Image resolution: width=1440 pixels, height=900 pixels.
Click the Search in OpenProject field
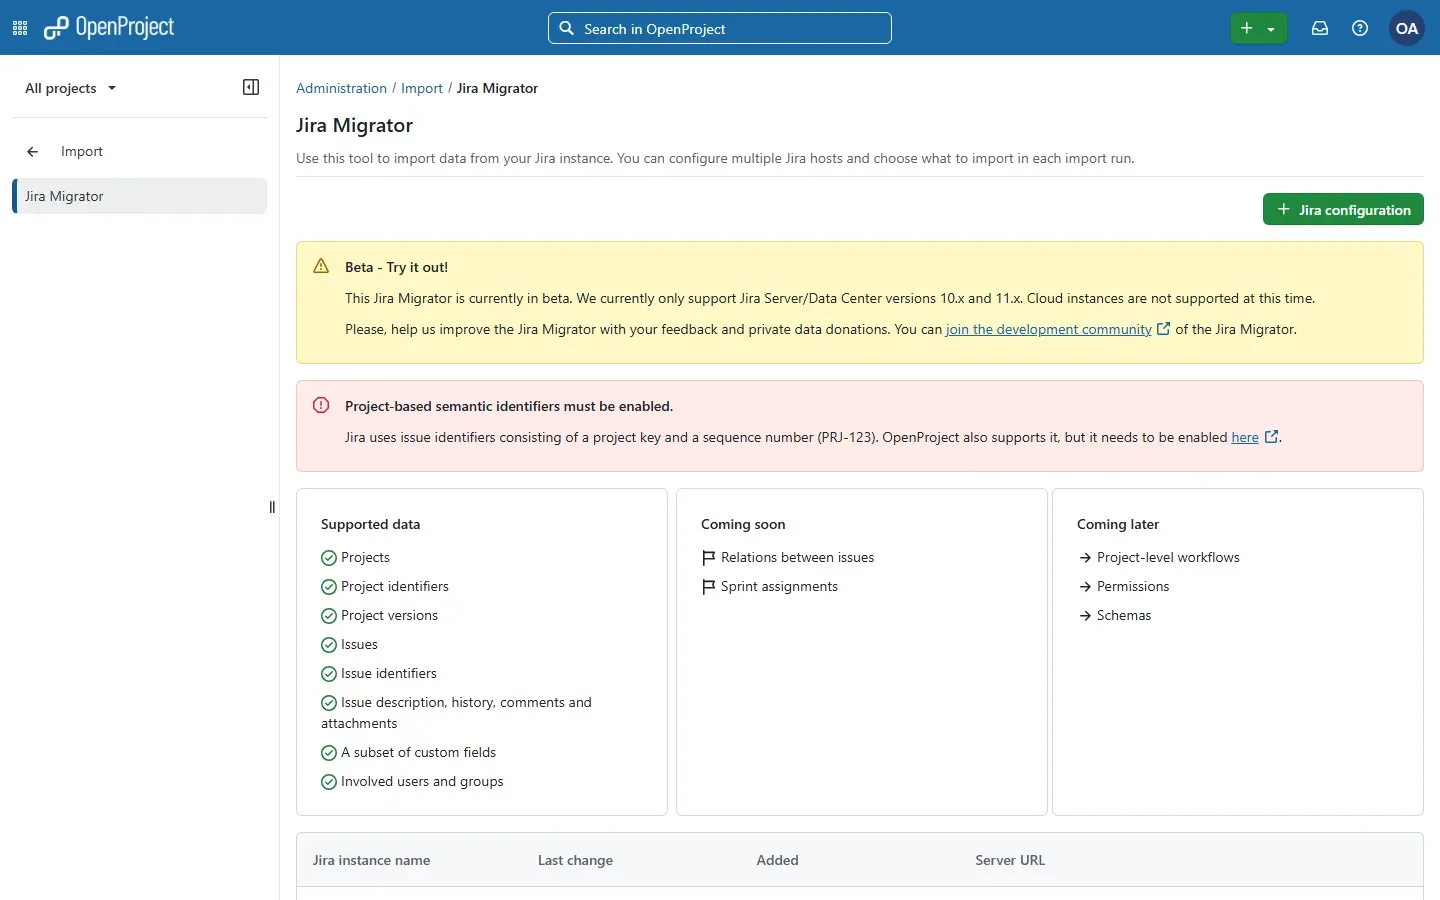[x=720, y=28]
